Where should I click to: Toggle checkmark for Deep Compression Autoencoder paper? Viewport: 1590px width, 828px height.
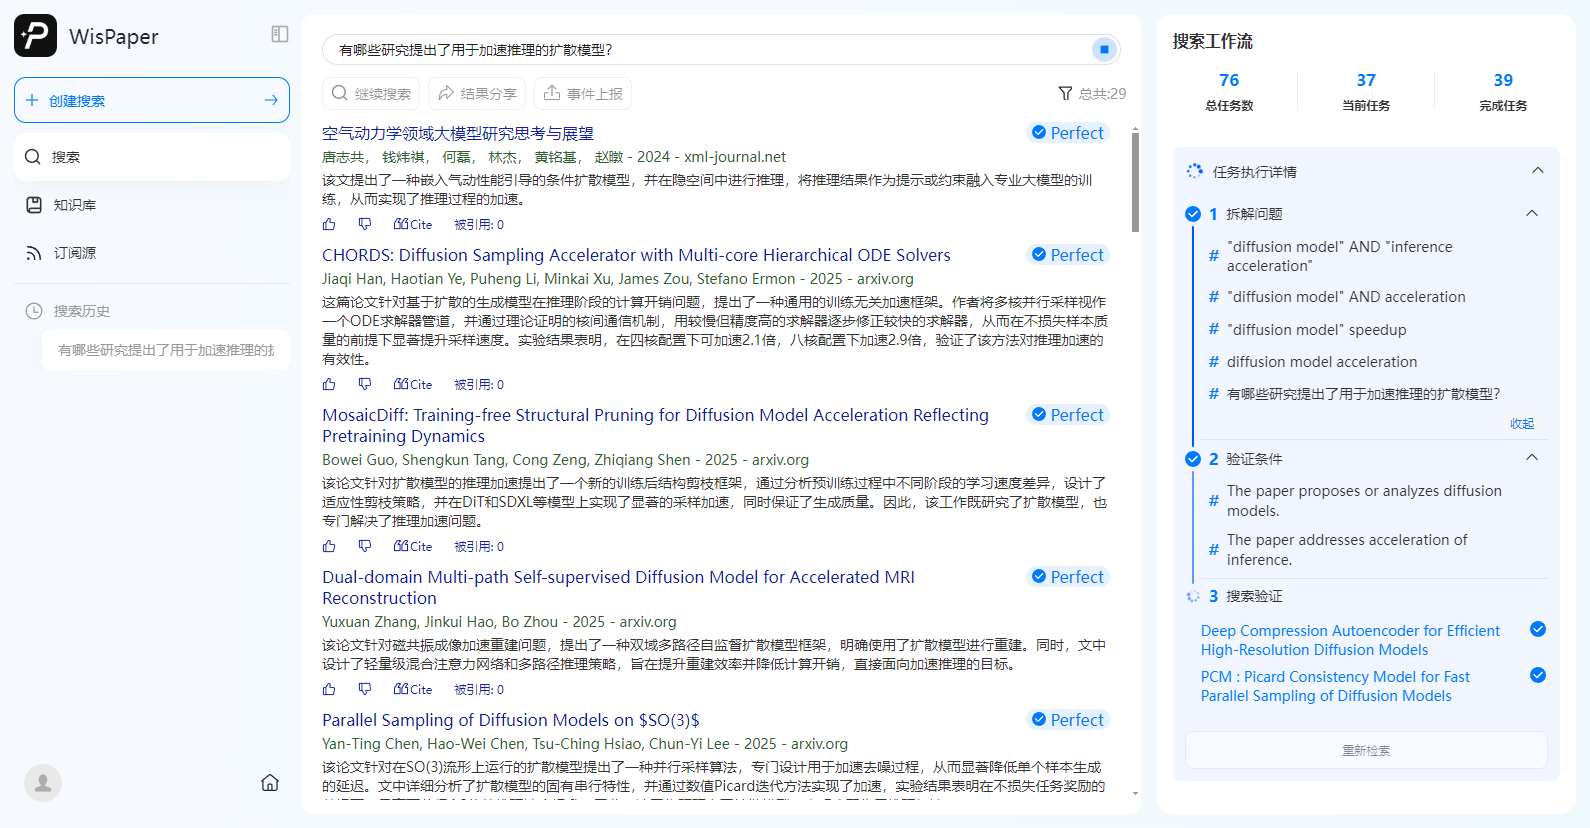1538,629
